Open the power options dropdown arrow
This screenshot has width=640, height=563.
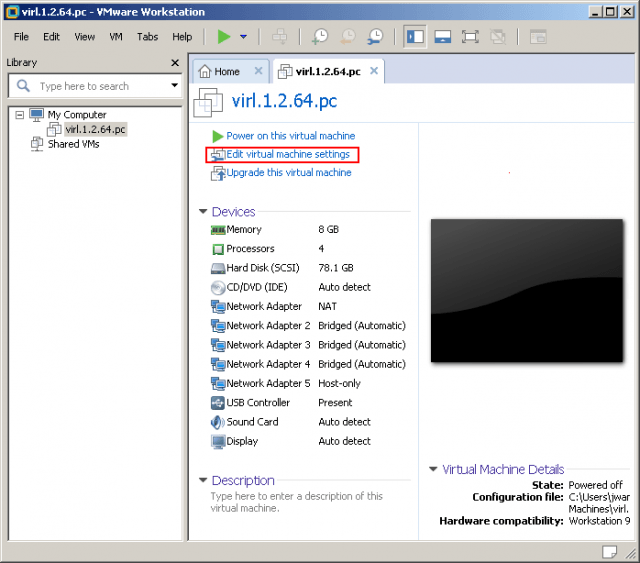click(x=243, y=37)
